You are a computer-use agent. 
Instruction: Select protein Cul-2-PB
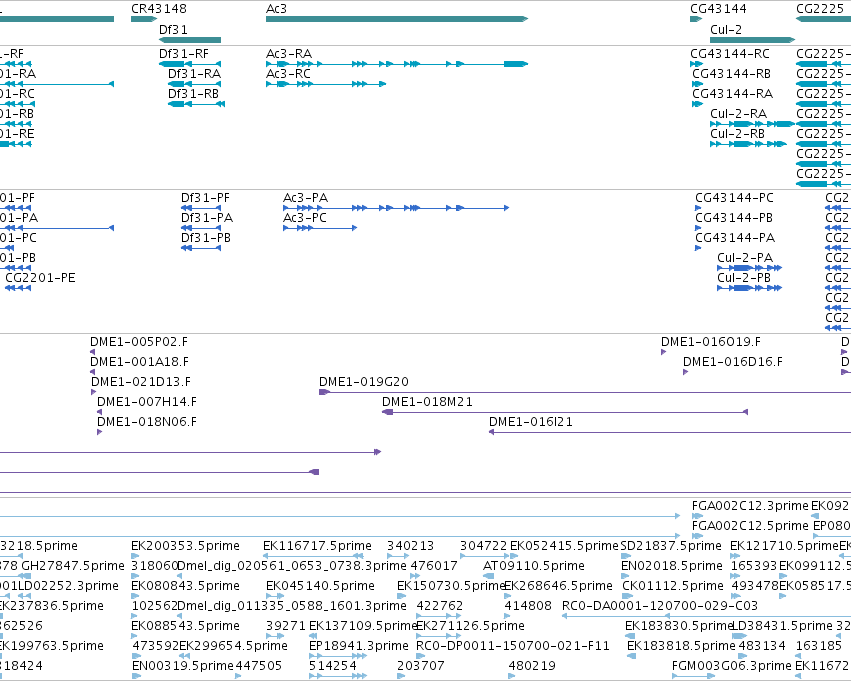[744, 278]
